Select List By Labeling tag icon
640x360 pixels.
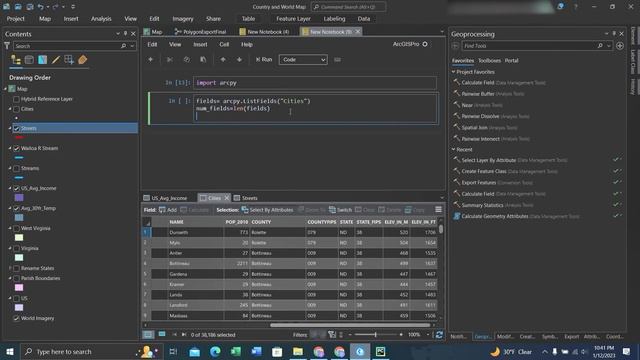(x=82, y=60)
